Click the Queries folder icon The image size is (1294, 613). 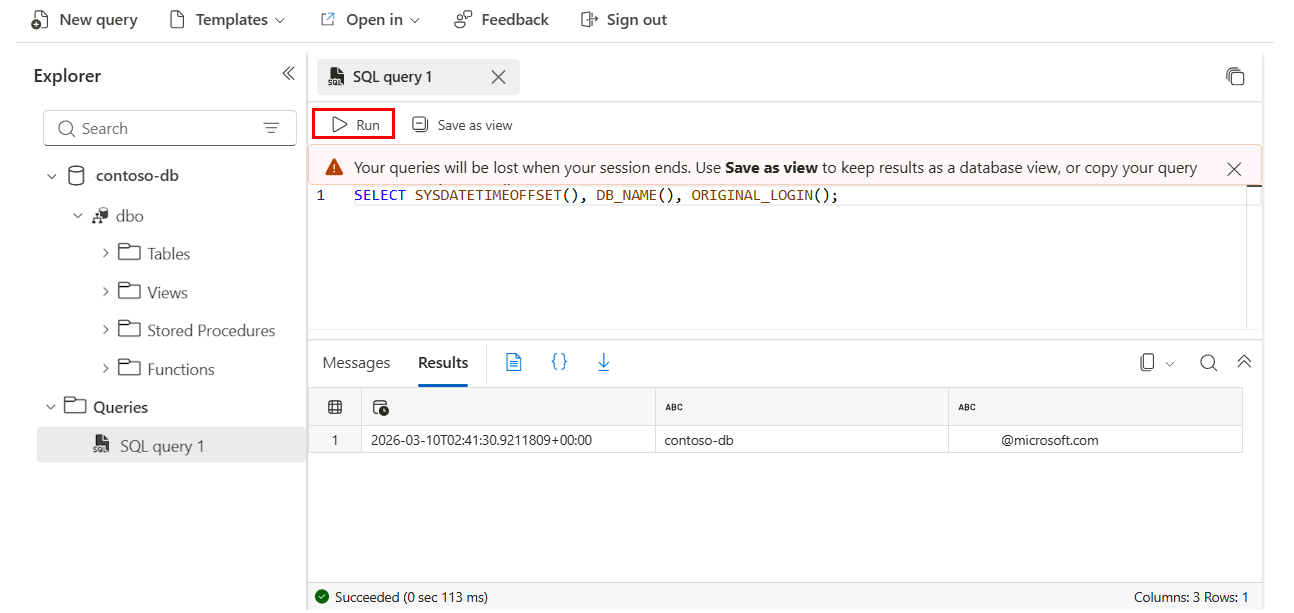coord(75,405)
